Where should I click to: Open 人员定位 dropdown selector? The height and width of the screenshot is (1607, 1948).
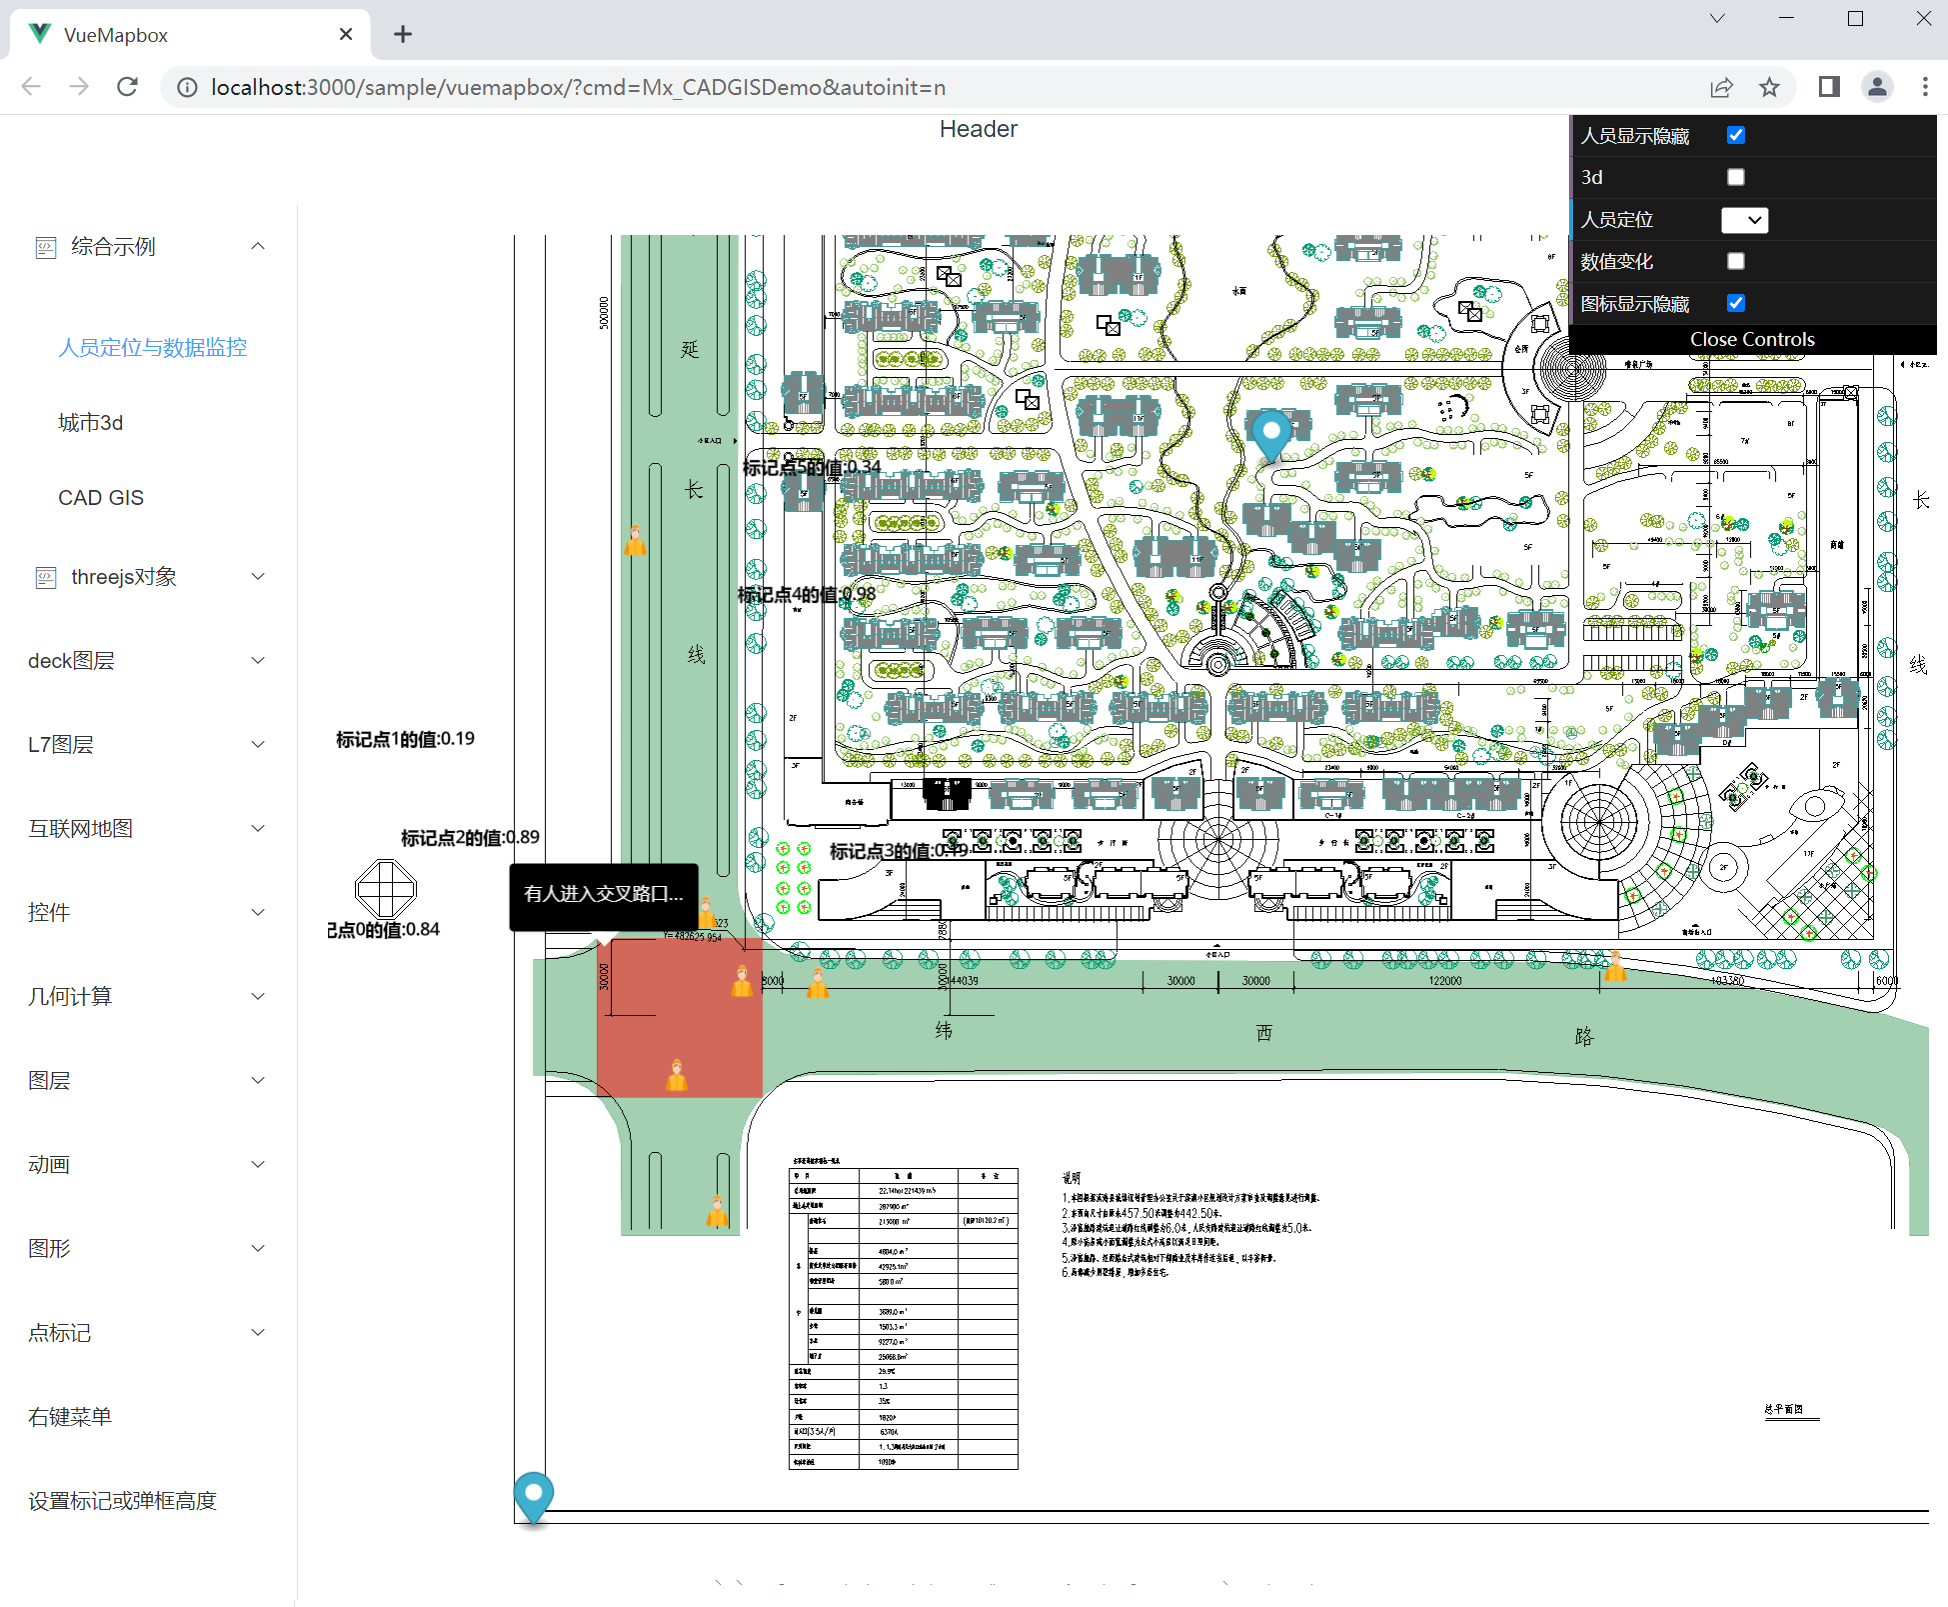pos(1744,220)
